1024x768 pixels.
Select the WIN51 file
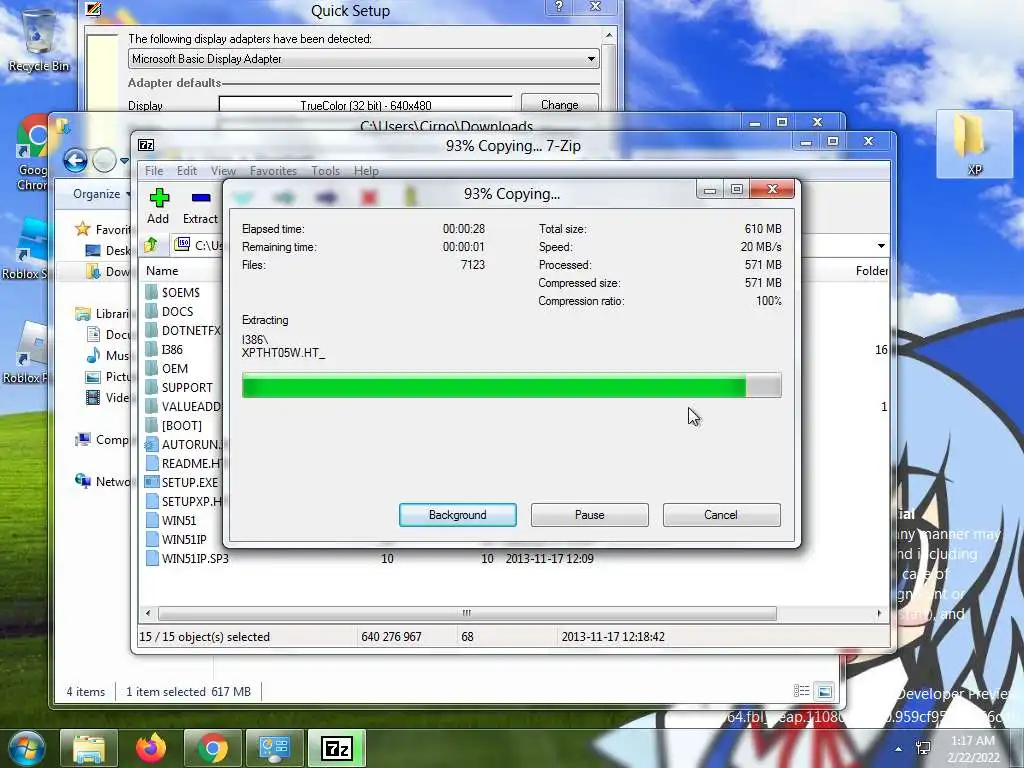point(178,520)
